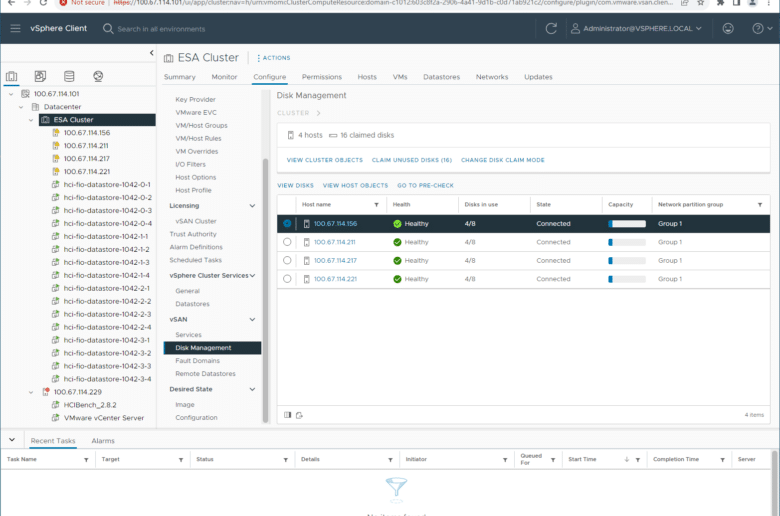
Task: Switch to Hosts and Clusters inventory view
Action: coord(11,76)
